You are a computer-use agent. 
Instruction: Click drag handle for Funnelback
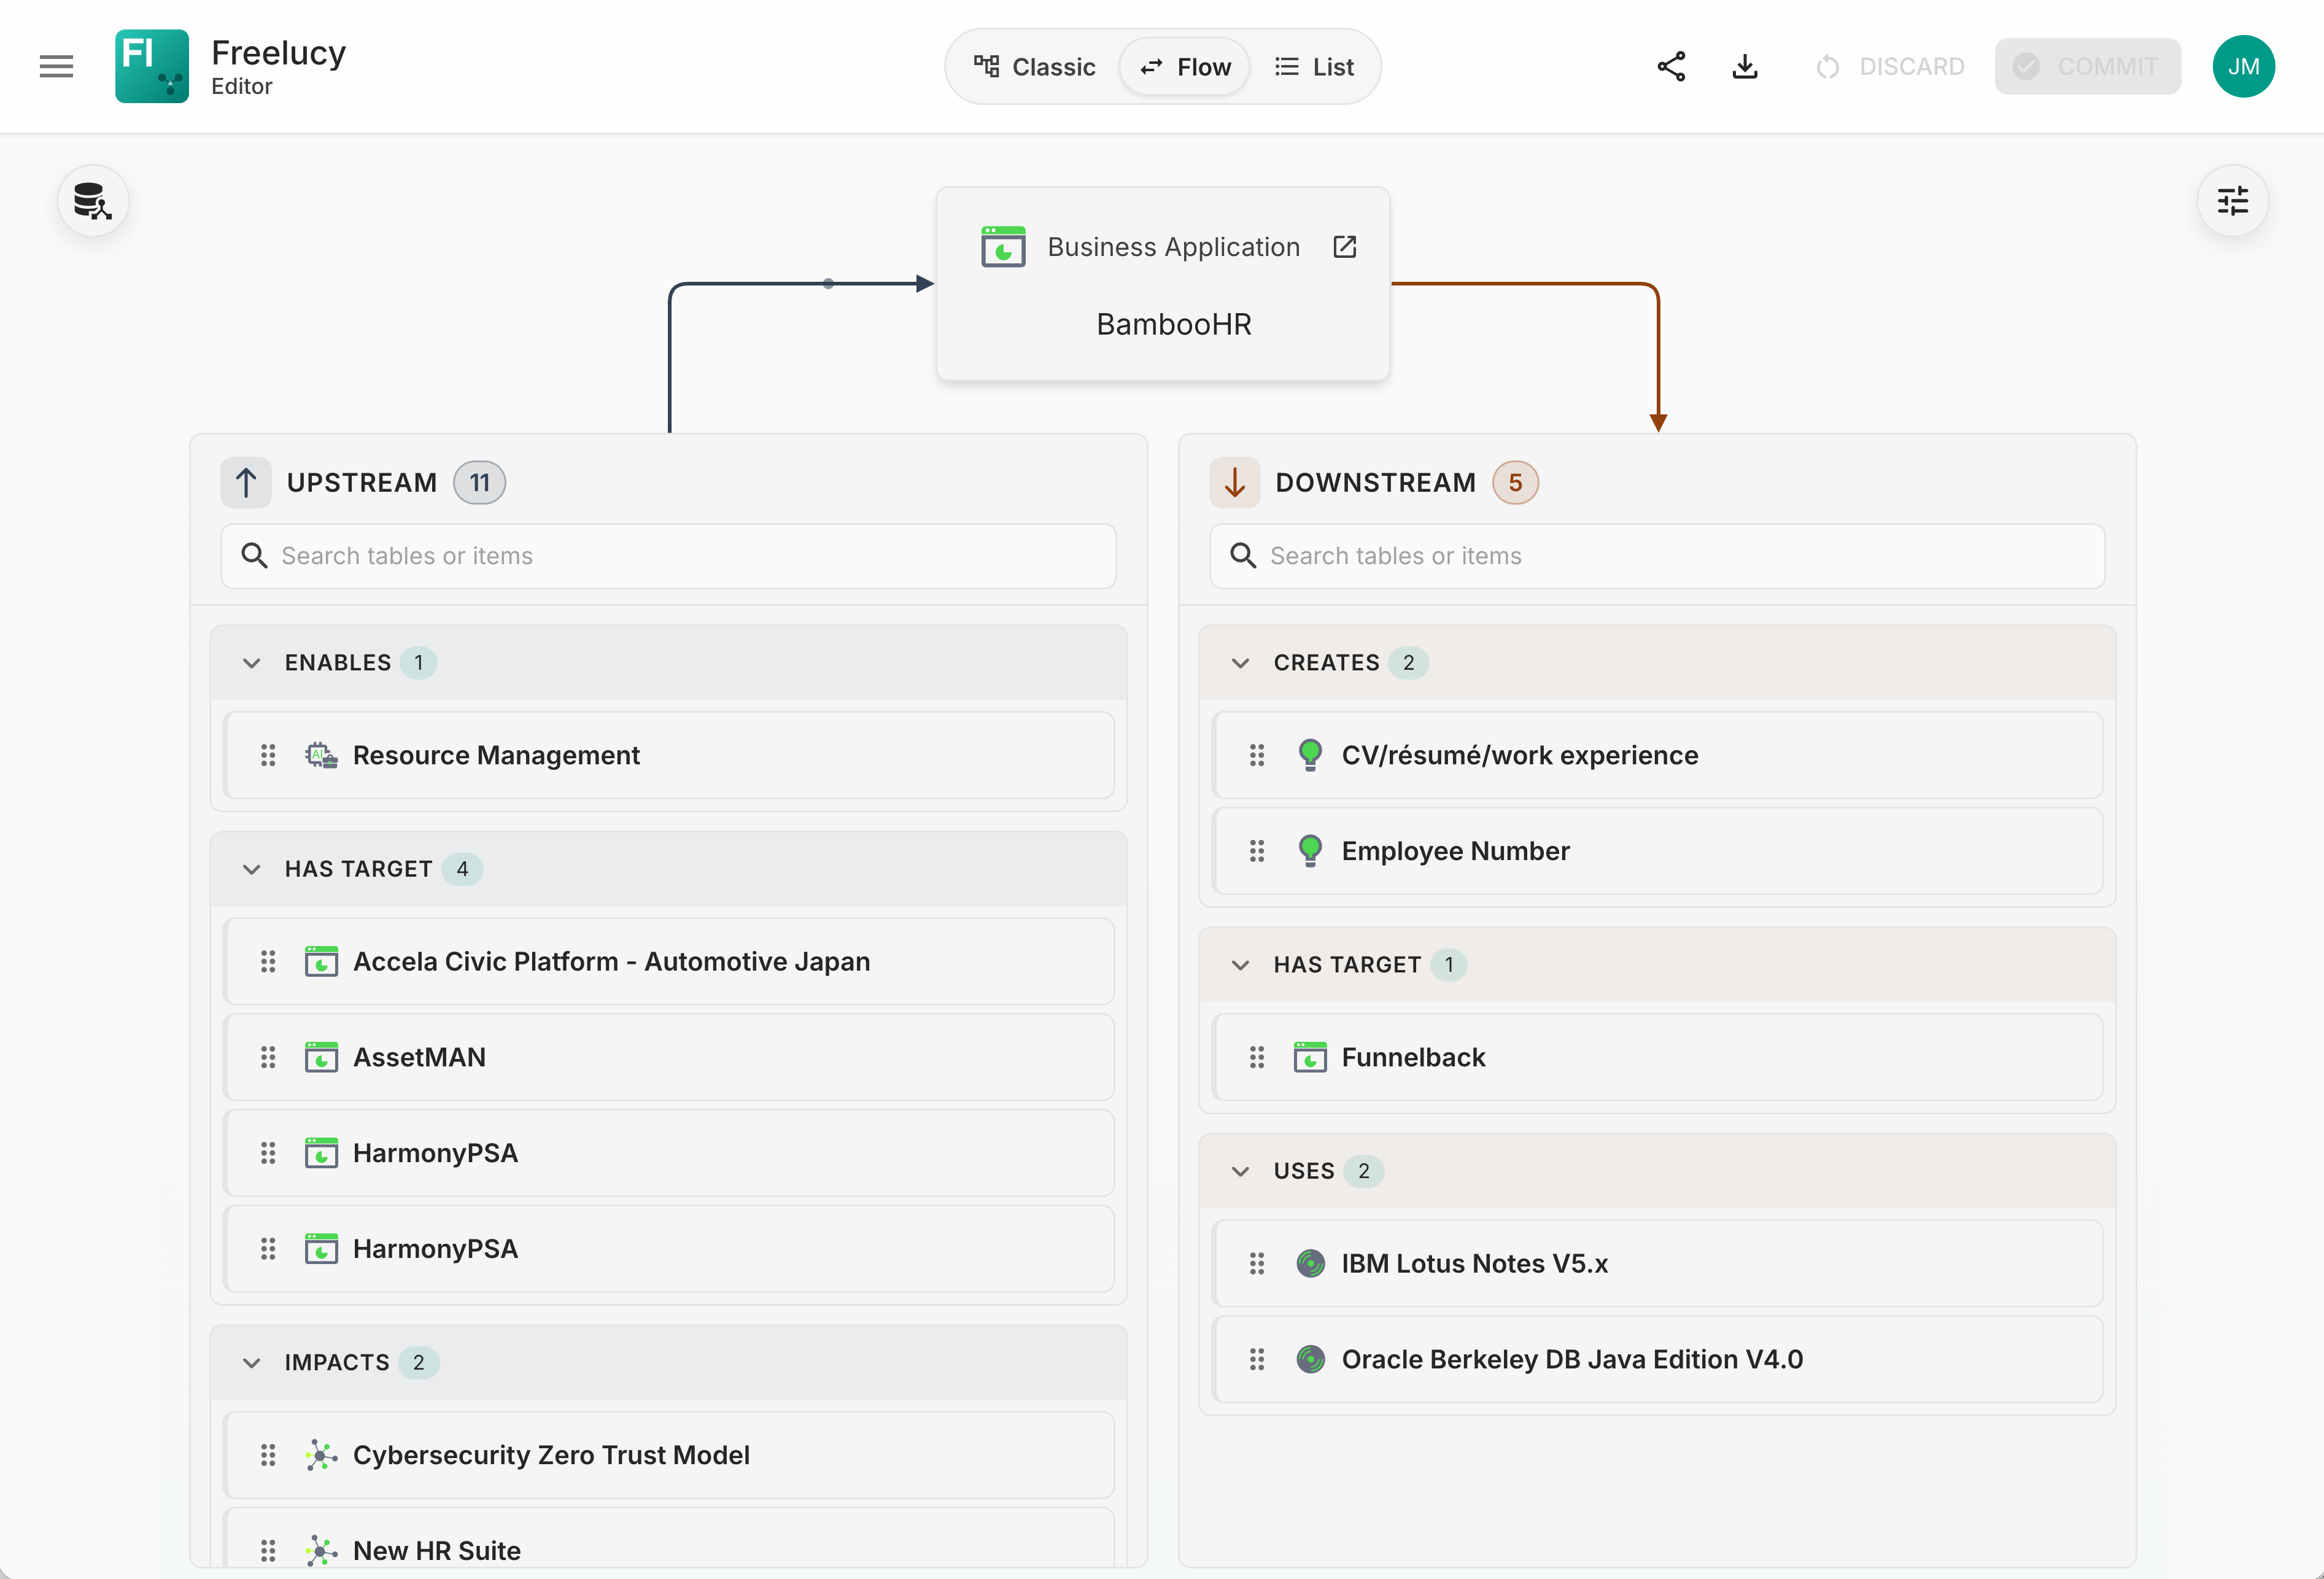click(x=1257, y=1057)
